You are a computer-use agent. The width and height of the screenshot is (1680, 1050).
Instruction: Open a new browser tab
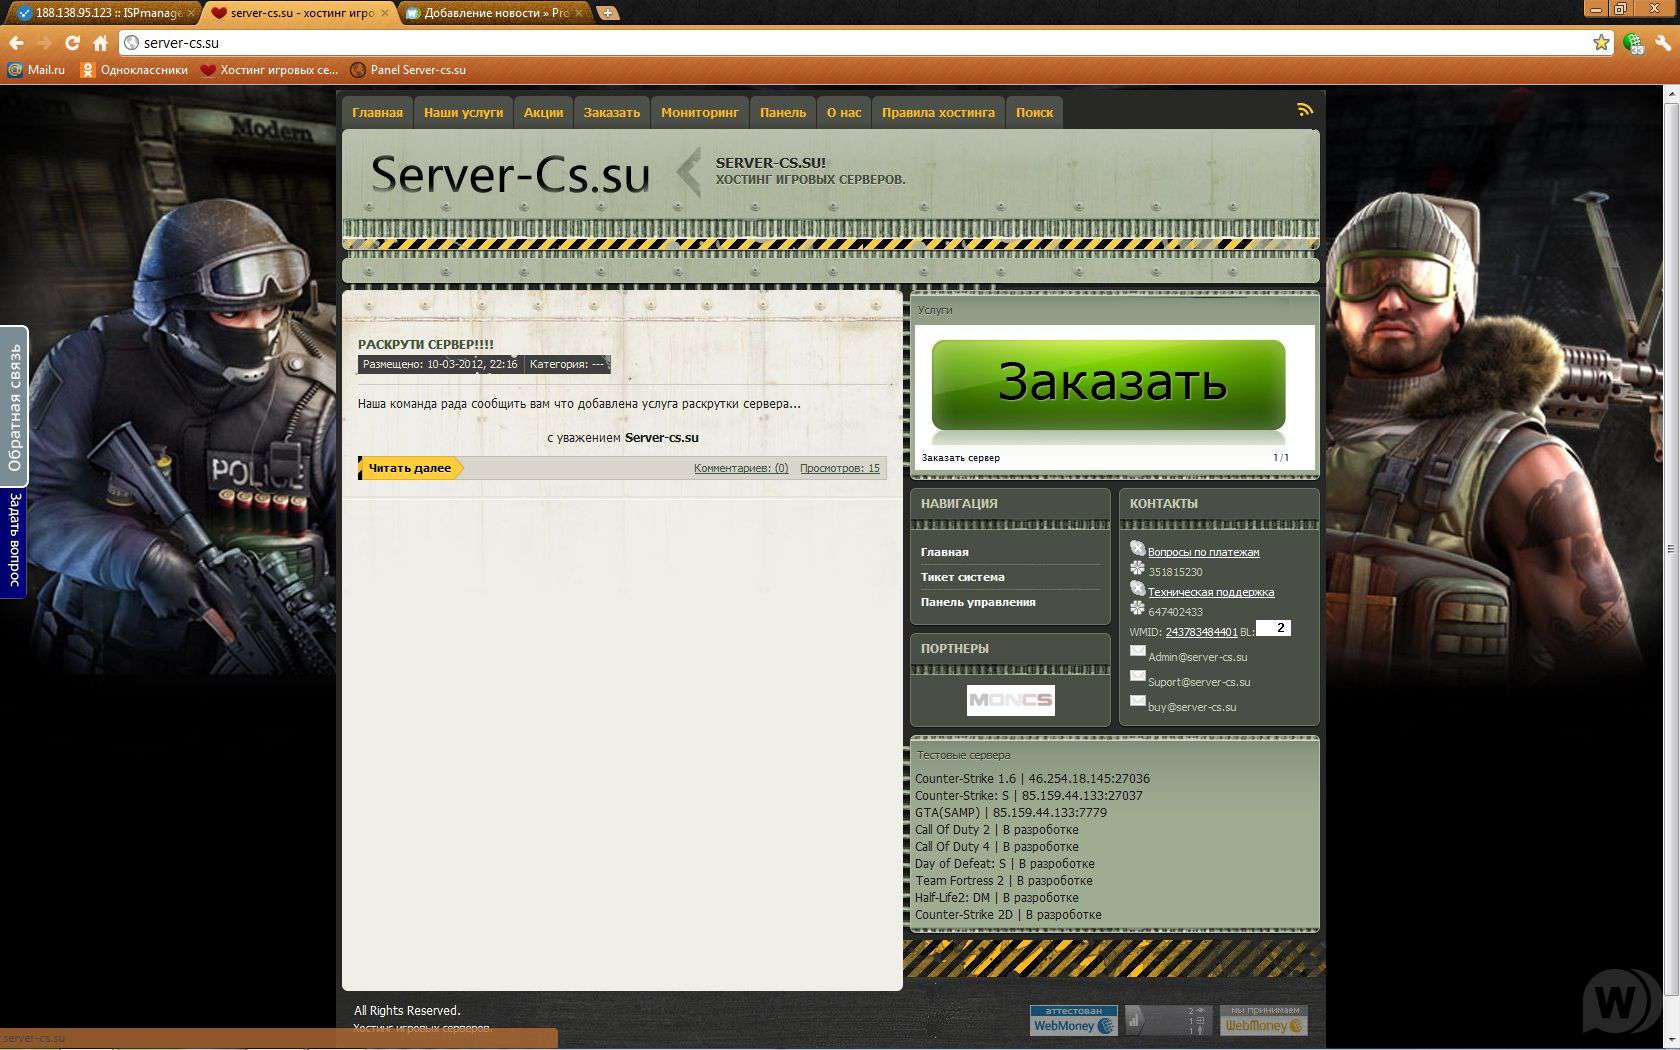(x=607, y=13)
